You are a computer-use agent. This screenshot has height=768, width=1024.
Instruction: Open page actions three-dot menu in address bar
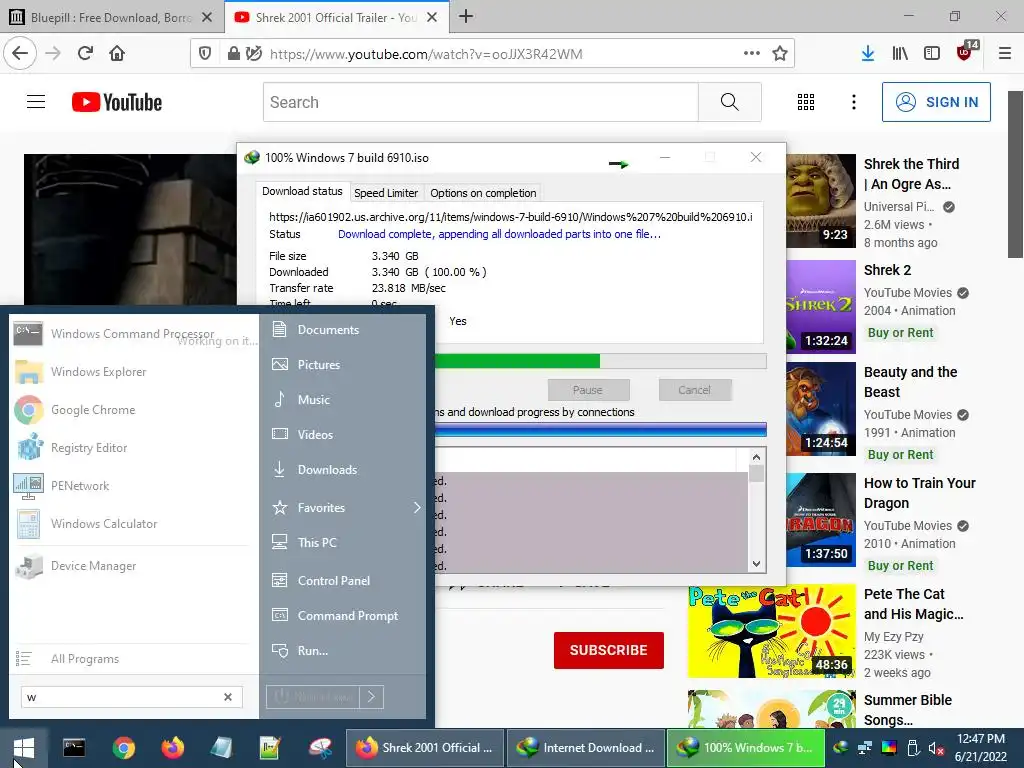tap(752, 54)
